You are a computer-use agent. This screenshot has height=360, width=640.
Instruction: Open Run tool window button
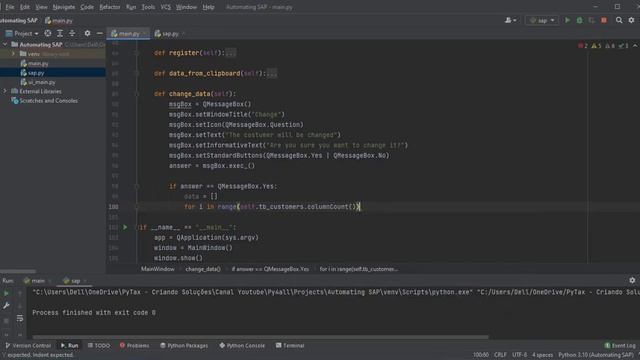69,345
